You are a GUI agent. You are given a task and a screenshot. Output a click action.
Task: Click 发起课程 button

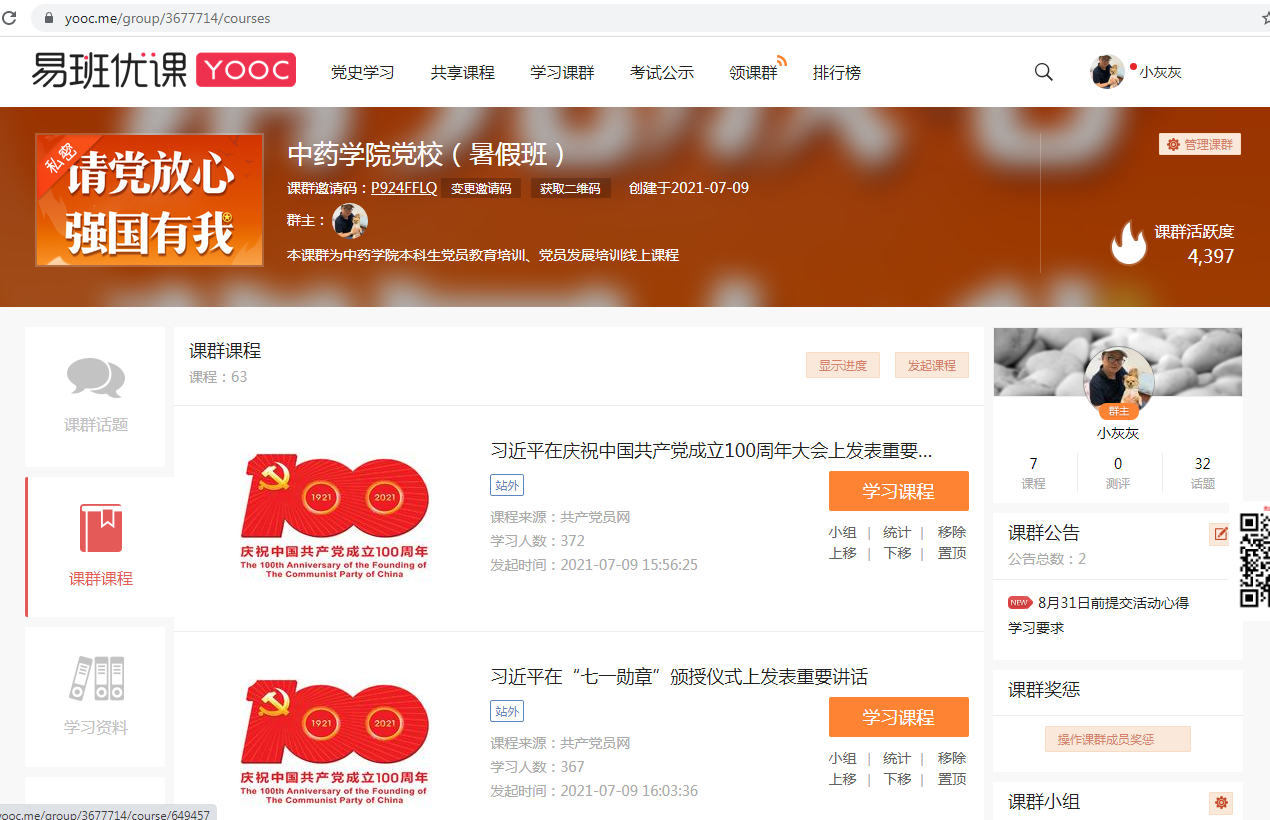tap(931, 365)
